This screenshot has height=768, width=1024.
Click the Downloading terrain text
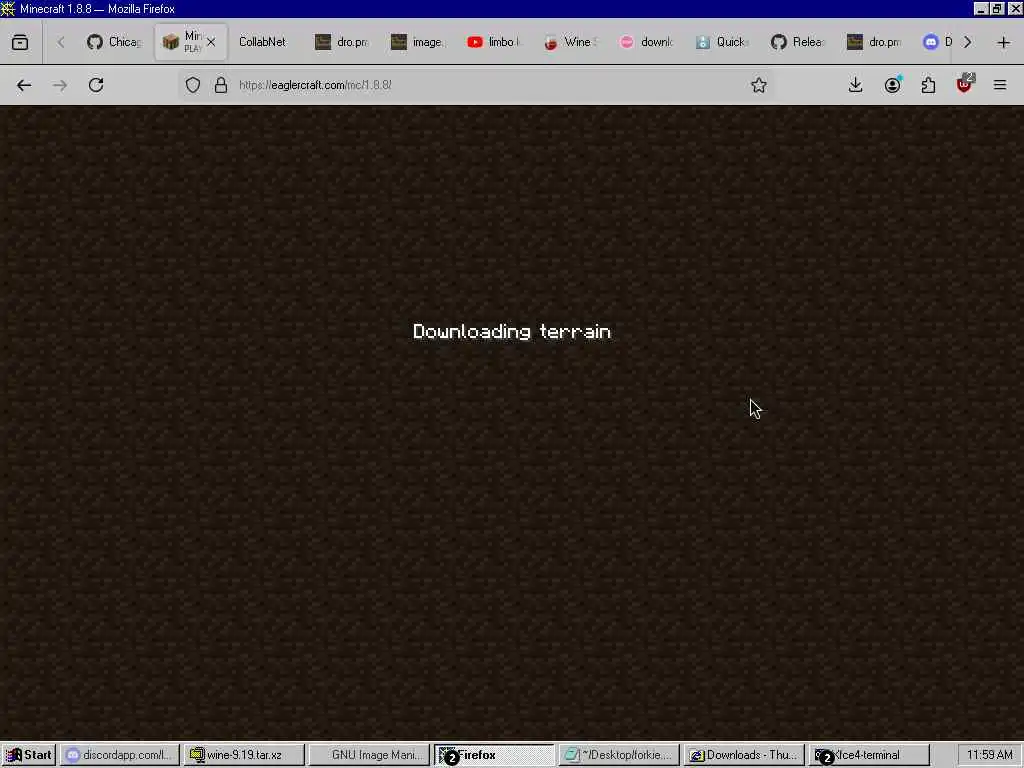click(512, 332)
